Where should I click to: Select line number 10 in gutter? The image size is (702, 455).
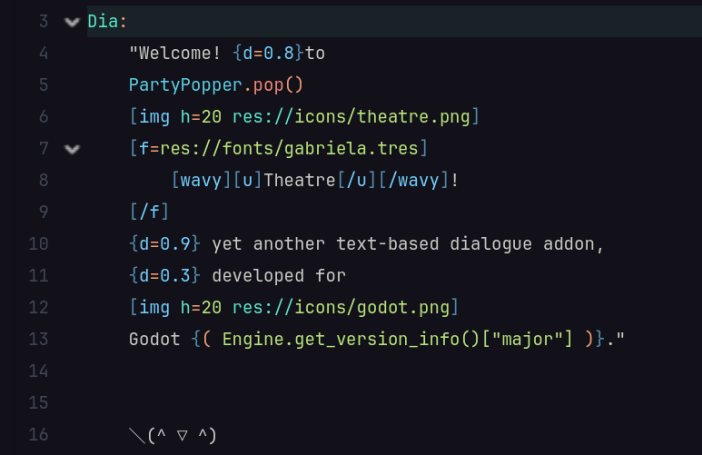[x=39, y=244]
